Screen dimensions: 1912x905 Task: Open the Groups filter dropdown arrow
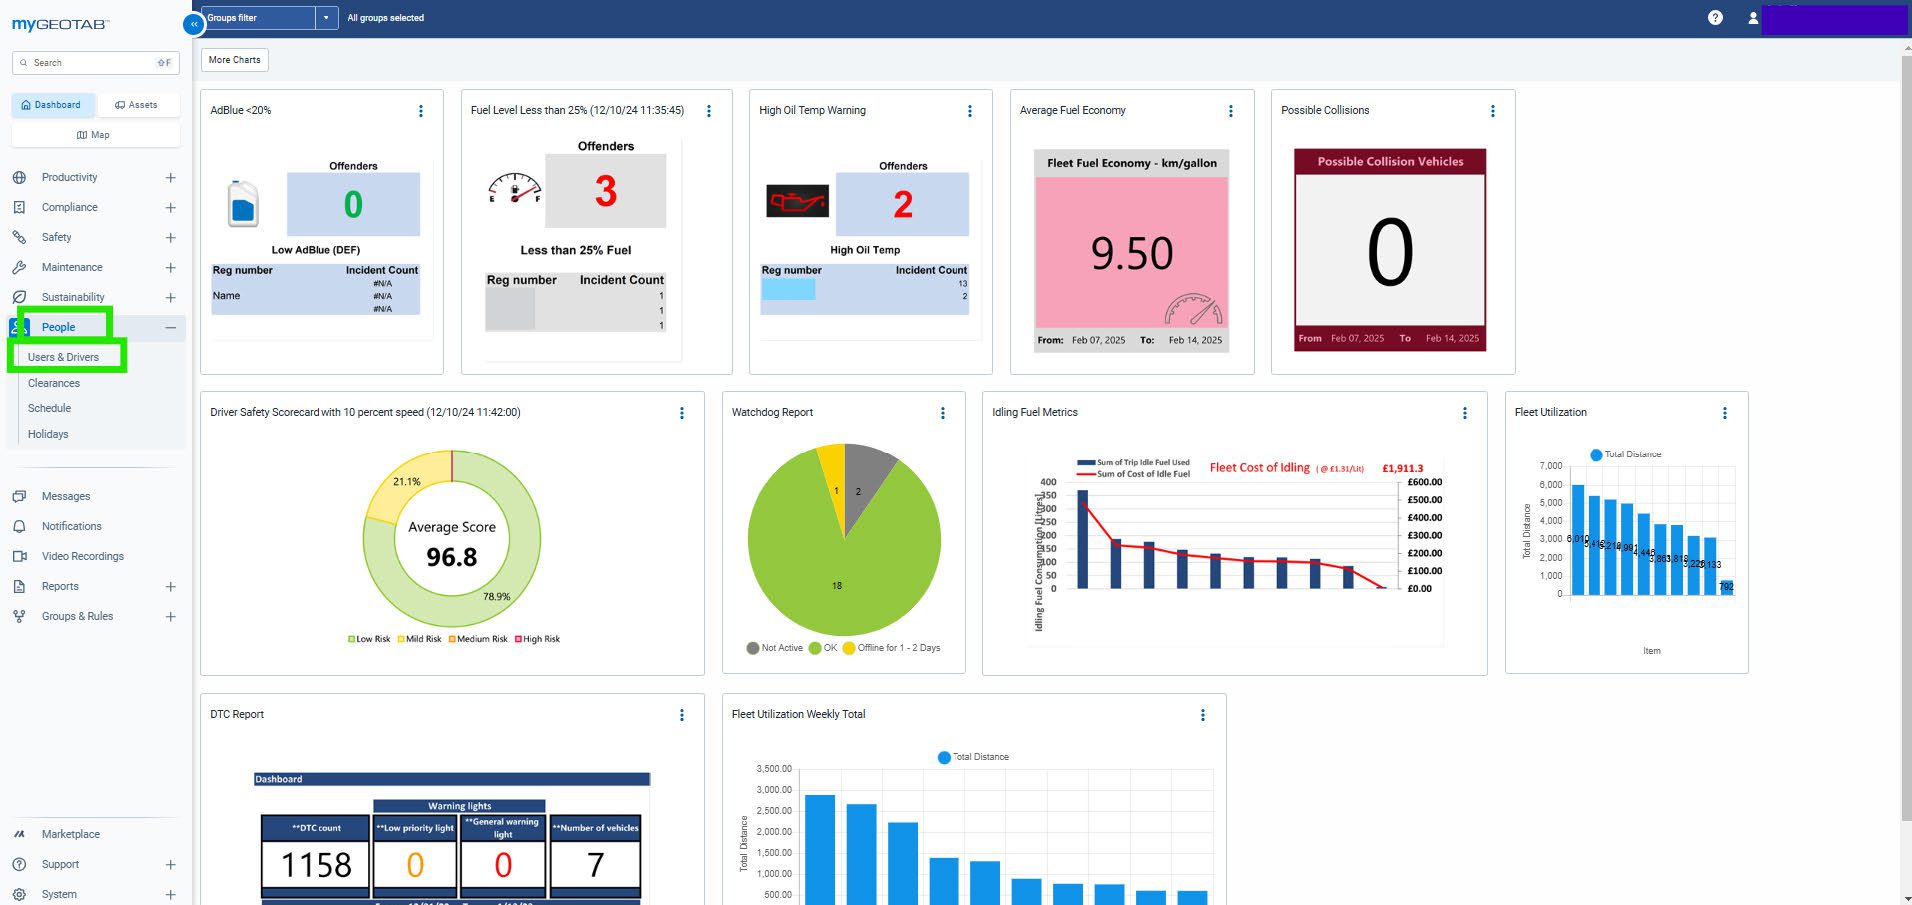point(326,18)
